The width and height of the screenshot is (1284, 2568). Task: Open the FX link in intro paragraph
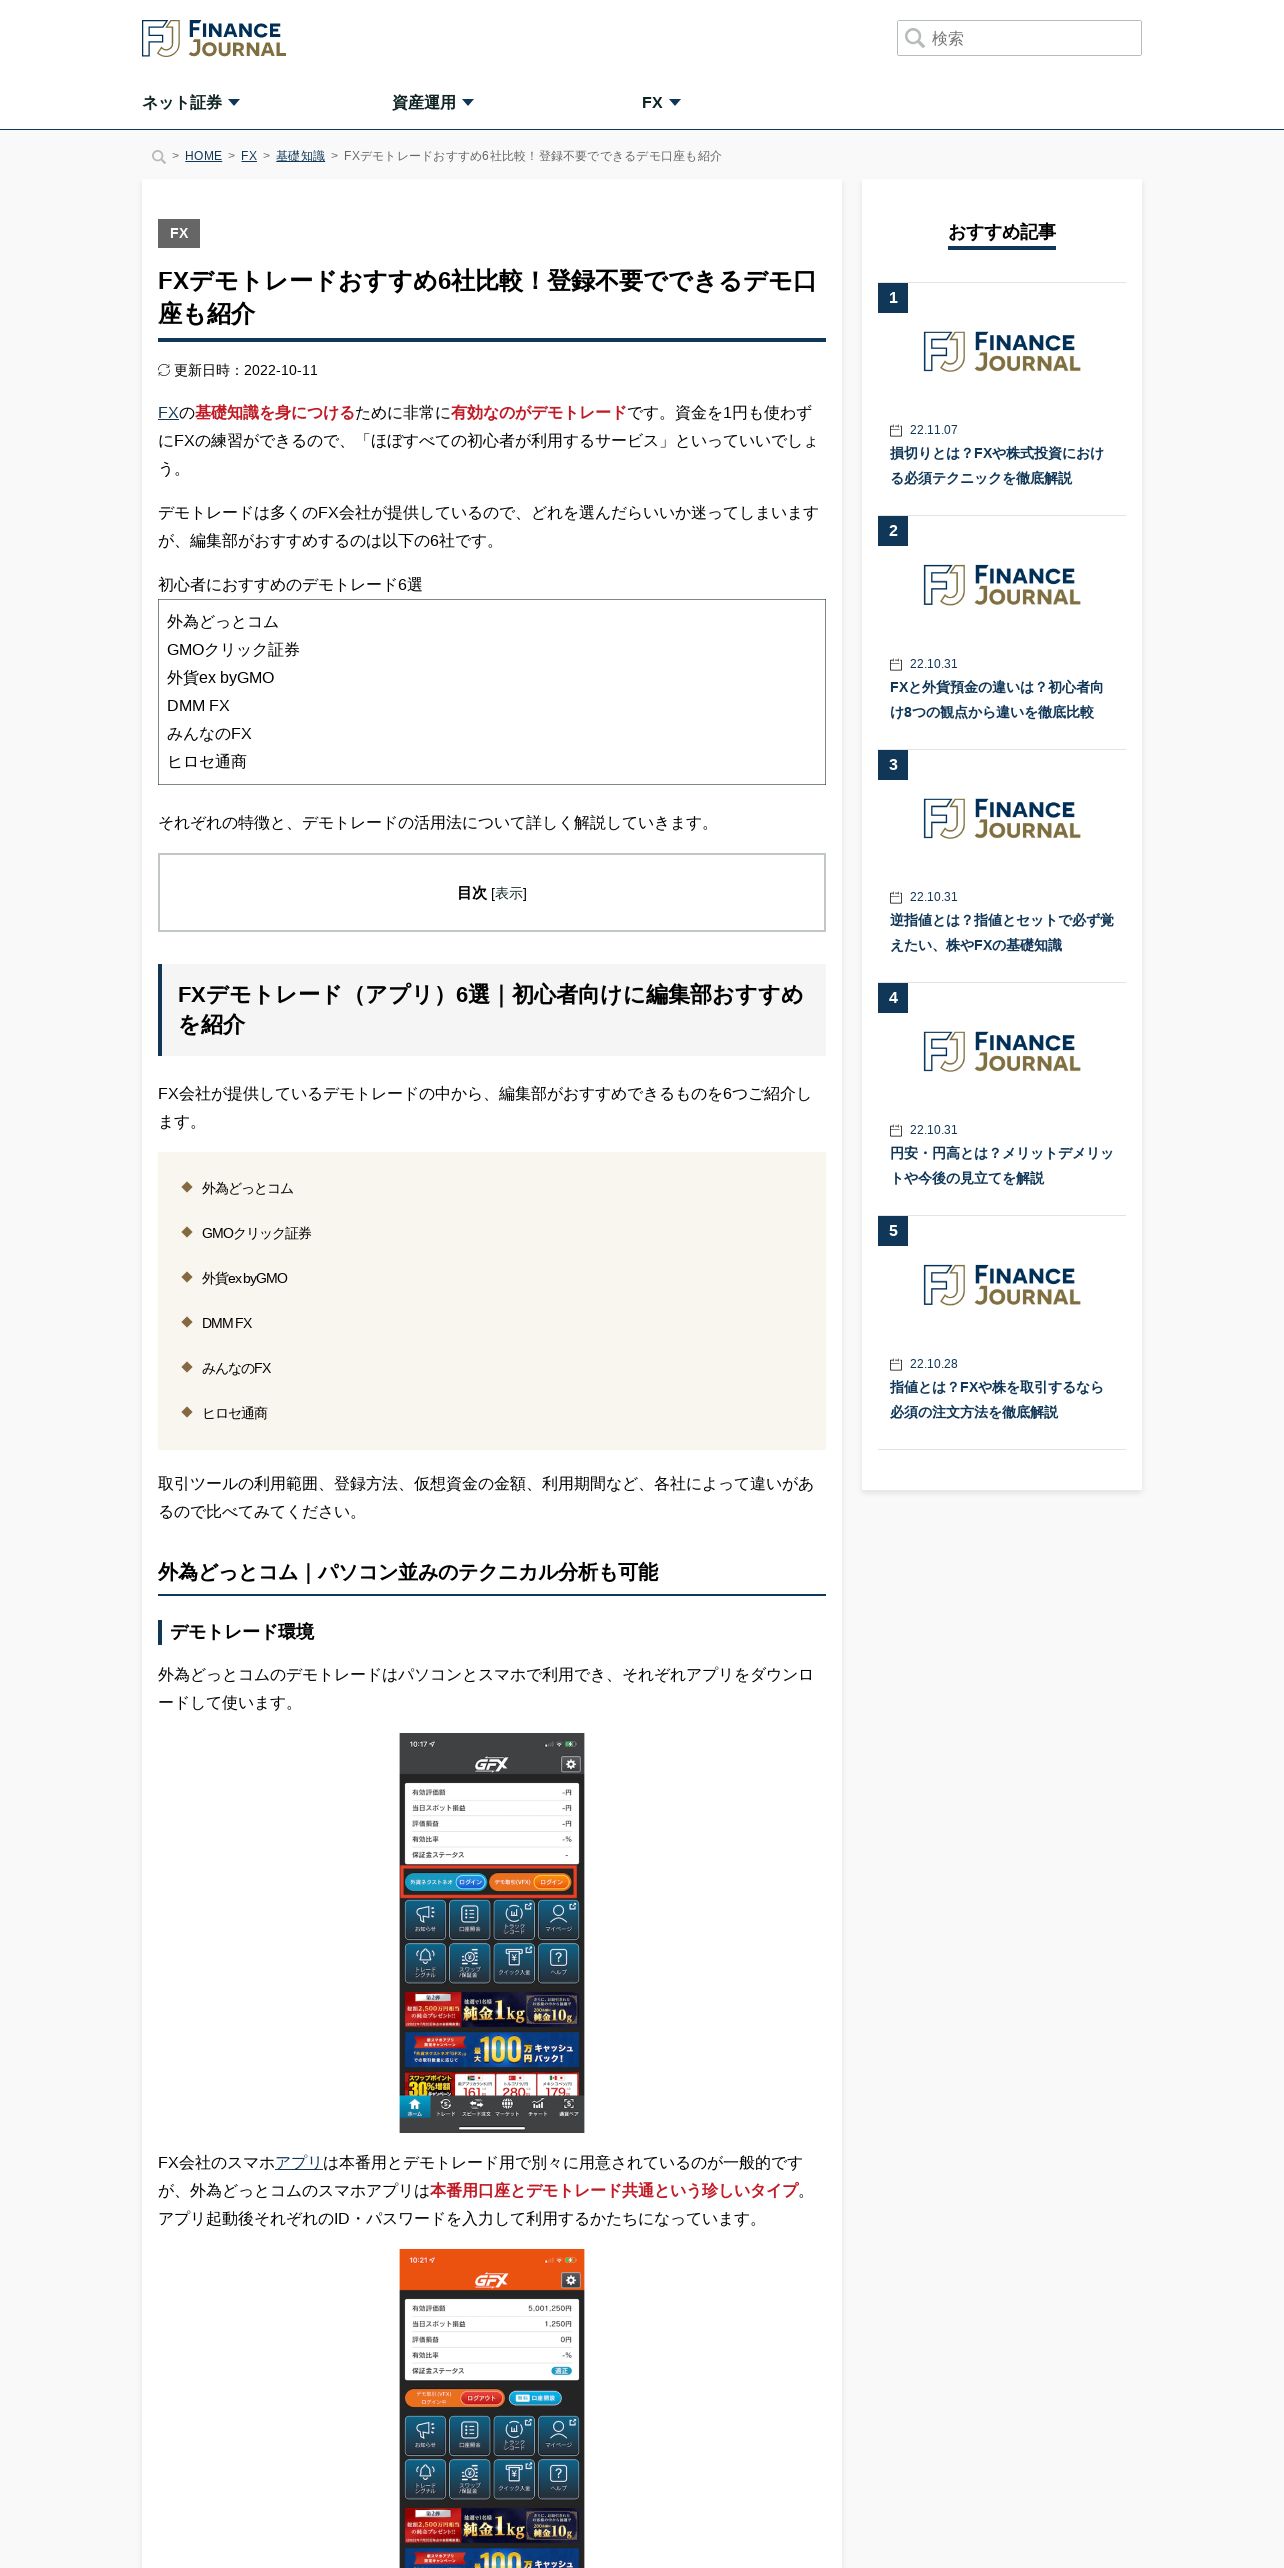click(168, 412)
